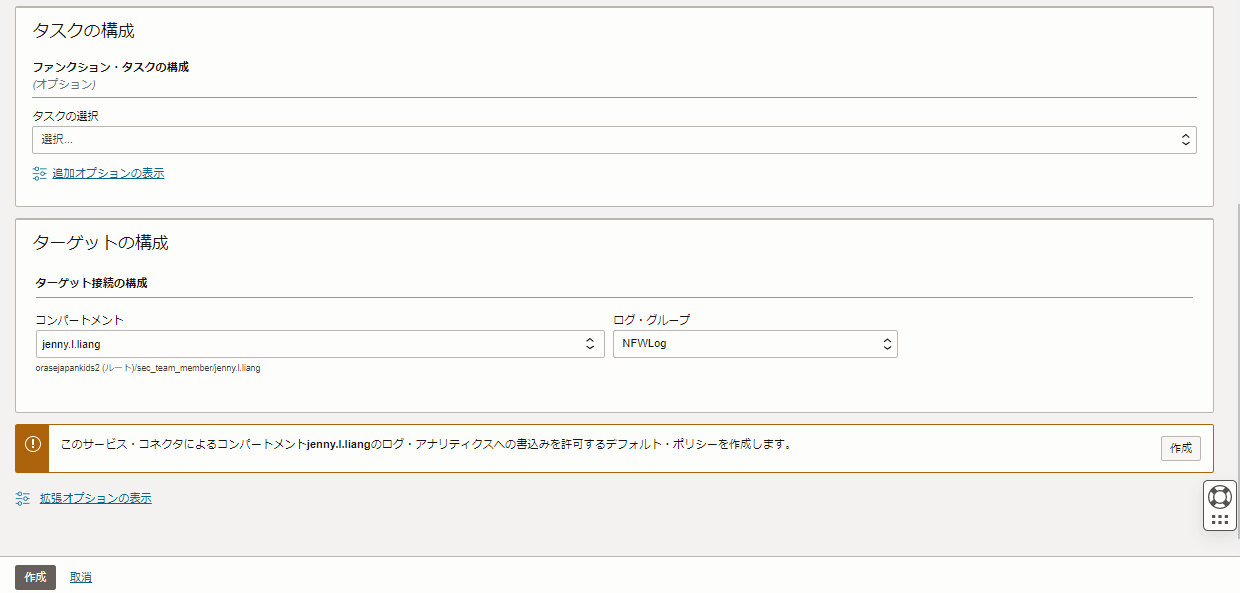The width and height of the screenshot is (1240, 593).
Task: Click the ファンクション・タスクの構成 section heading
Action: [x=110, y=67]
